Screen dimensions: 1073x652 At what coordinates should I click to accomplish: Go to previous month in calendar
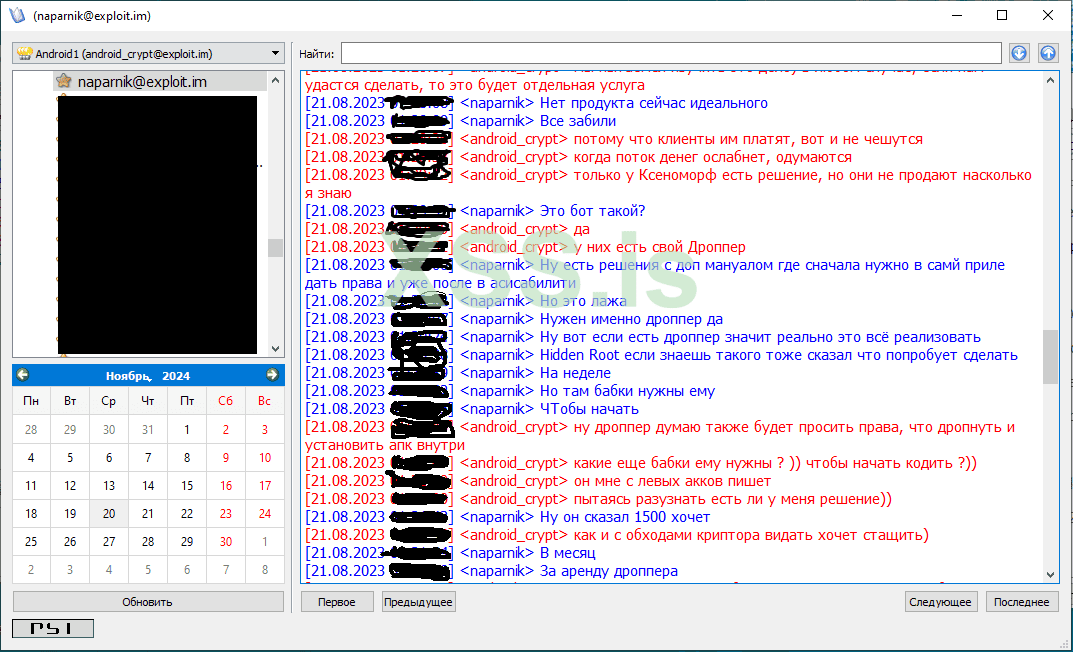coord(23,375)
